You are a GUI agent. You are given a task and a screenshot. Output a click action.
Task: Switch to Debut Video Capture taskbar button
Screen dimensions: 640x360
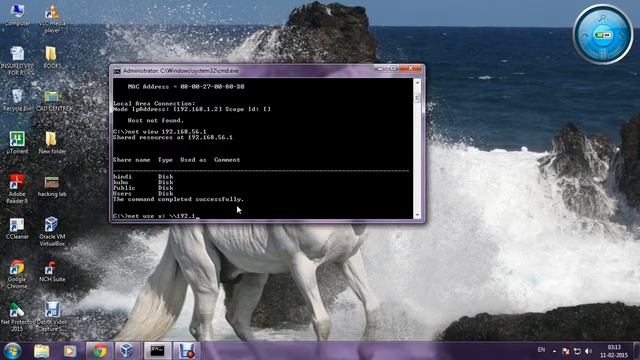tap(187, 351)
